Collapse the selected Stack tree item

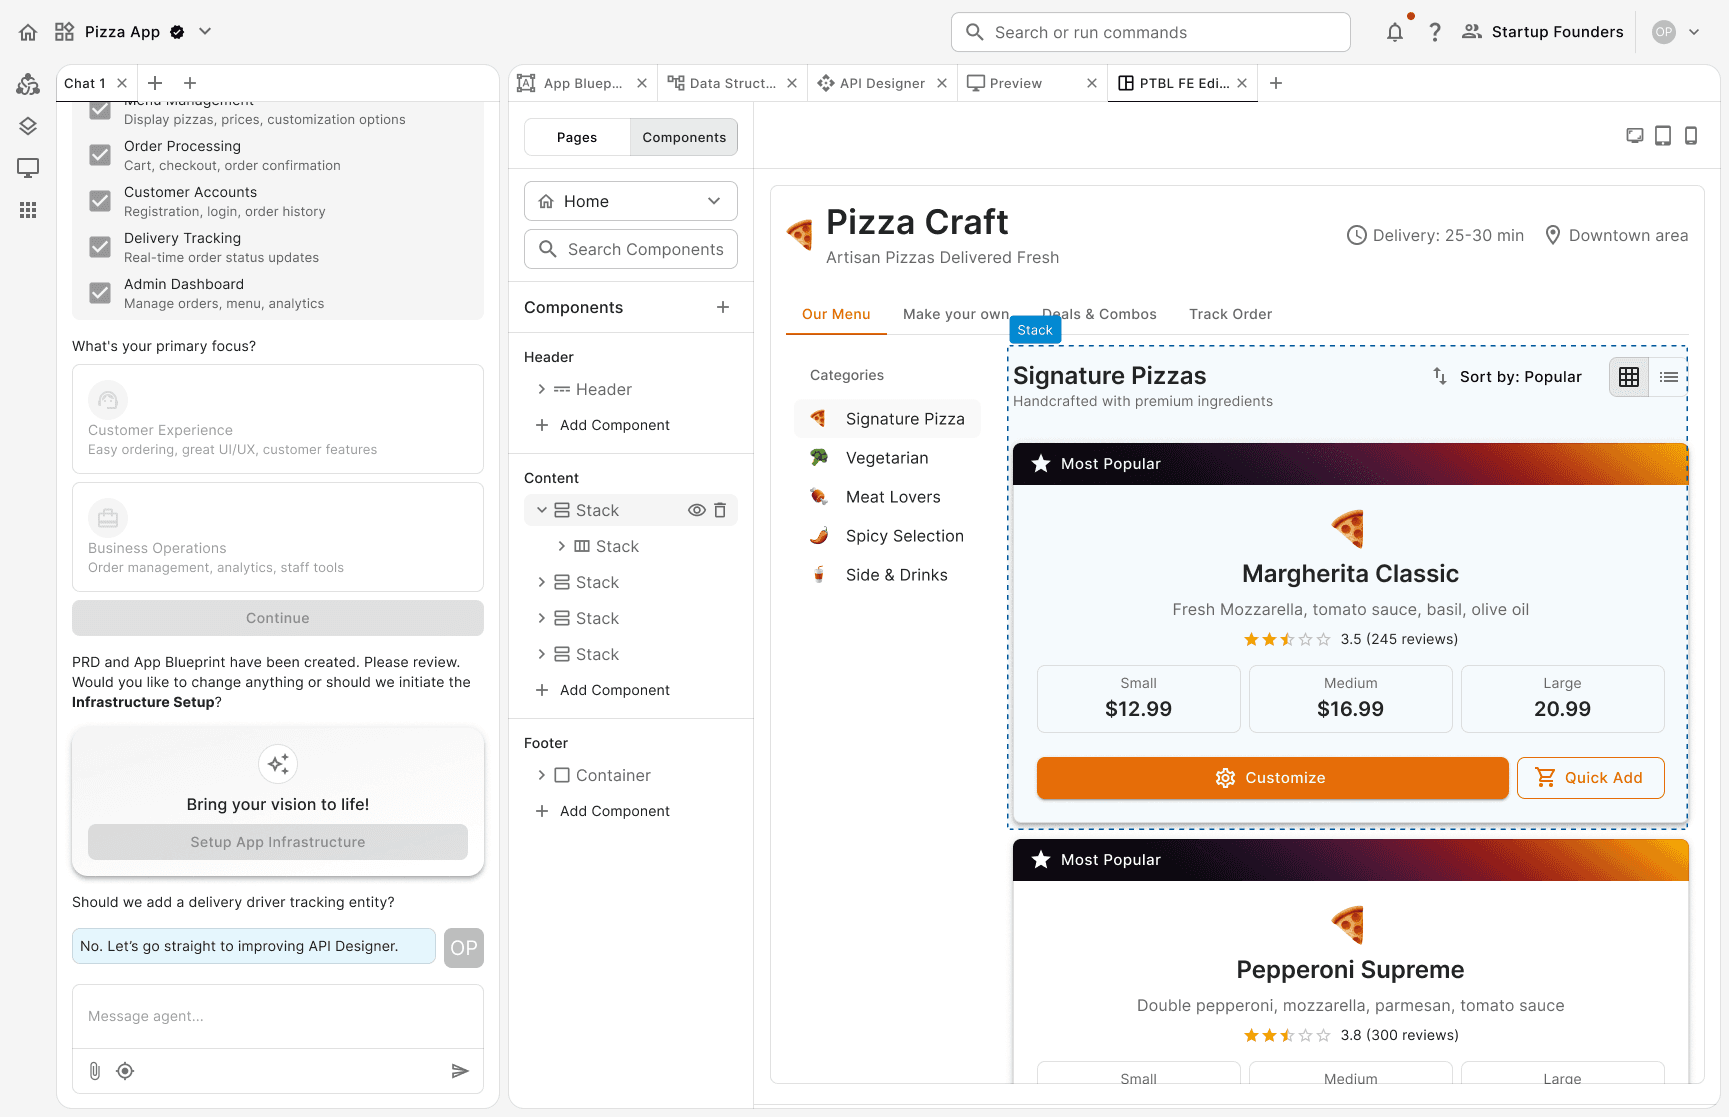click(541, 510)
